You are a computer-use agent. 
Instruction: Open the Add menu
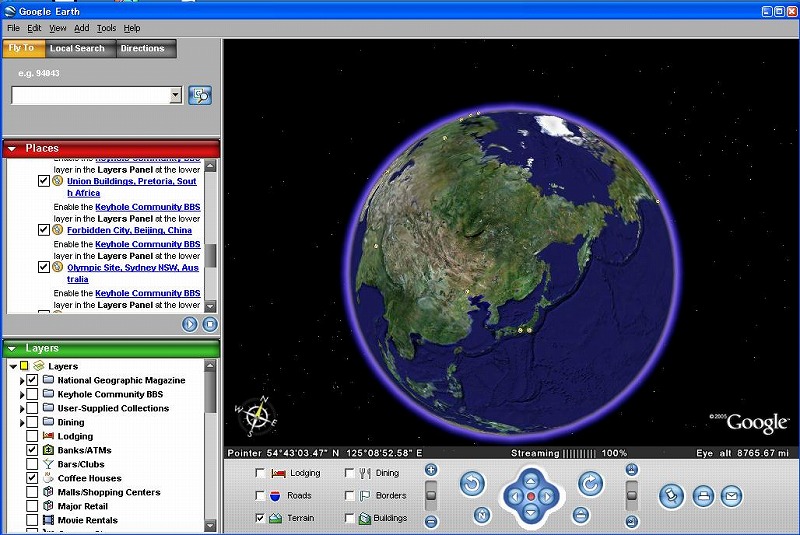point(82,28)
